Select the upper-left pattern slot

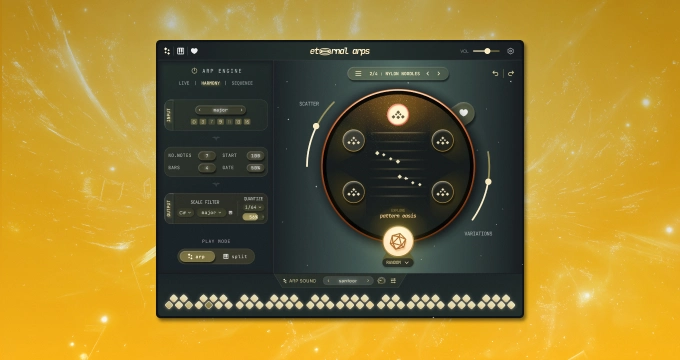click(x=353, y=141)
